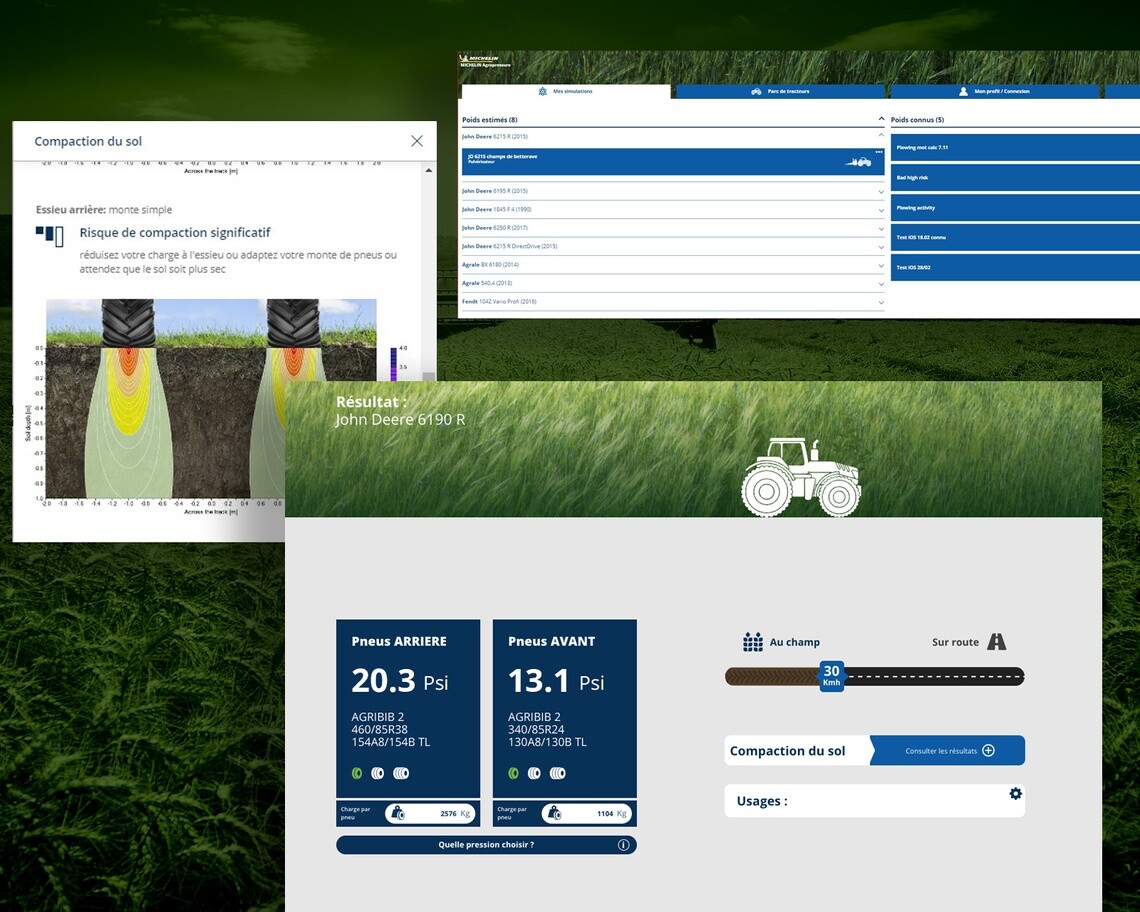Click the weight icon in front load field
Image resolution: width=1140 pixels, height=912 pixels.
point(553,813)
